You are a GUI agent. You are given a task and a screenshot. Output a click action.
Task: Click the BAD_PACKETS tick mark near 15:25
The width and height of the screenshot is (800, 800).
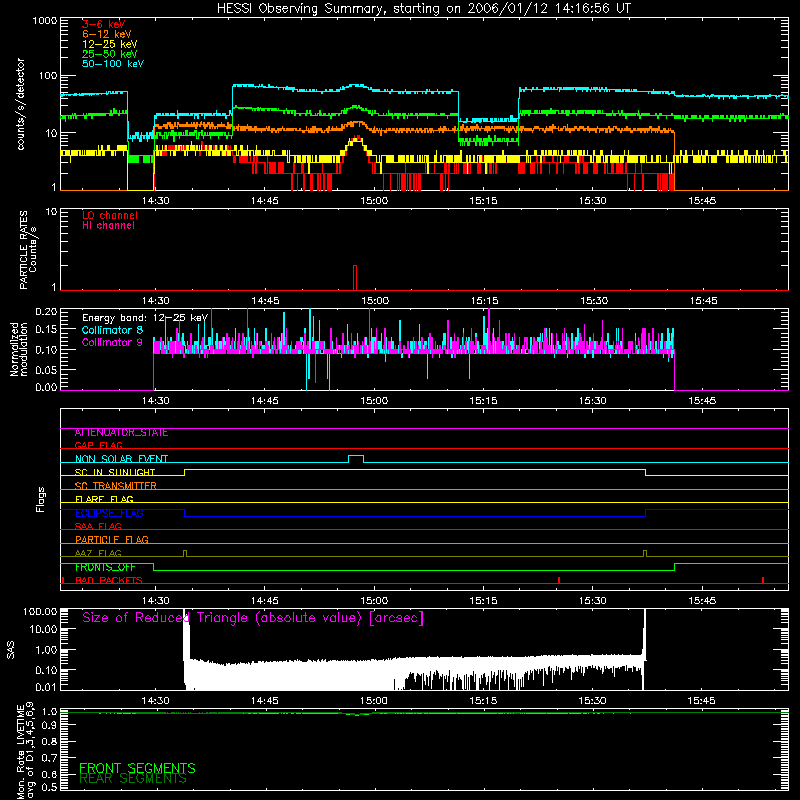point(559,580)
